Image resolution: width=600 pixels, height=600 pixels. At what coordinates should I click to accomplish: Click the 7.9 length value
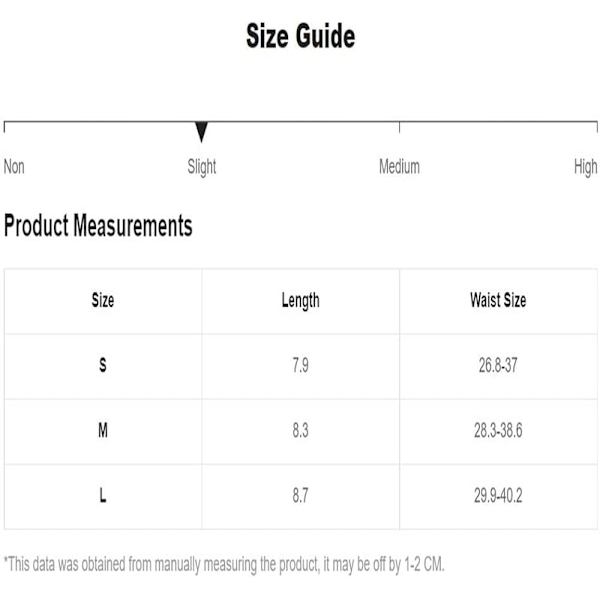point(300,365)
